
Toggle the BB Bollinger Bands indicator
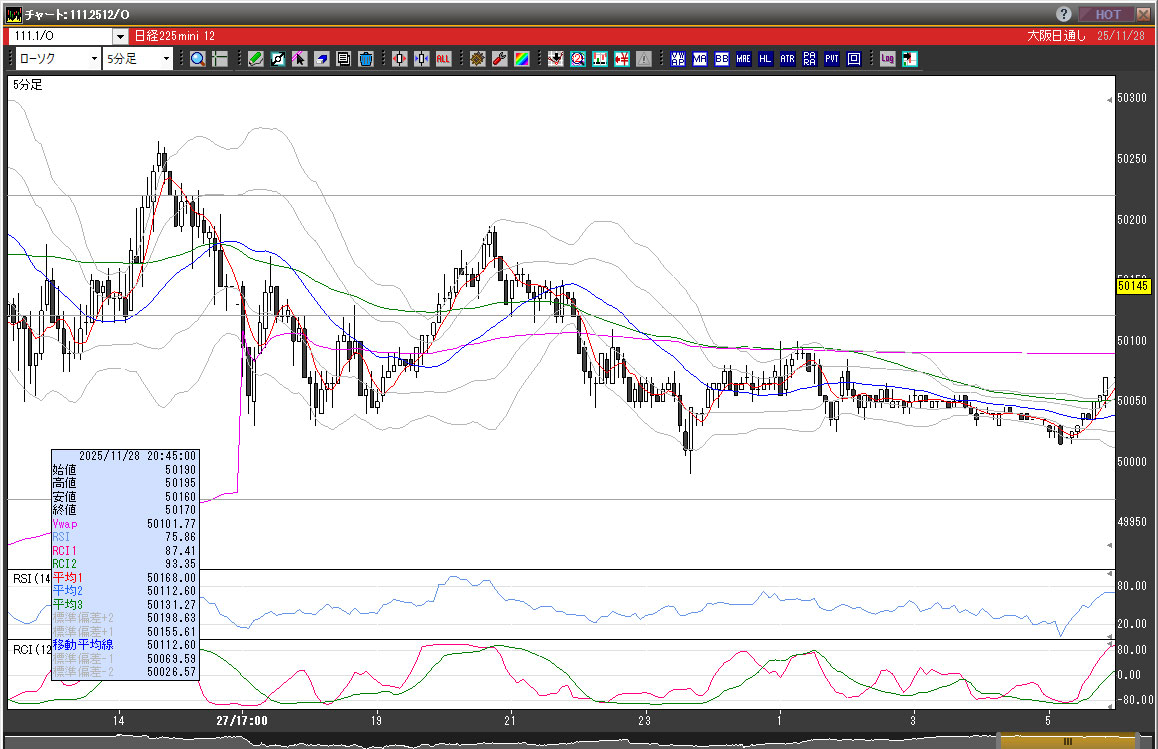(x=721, y=59)
